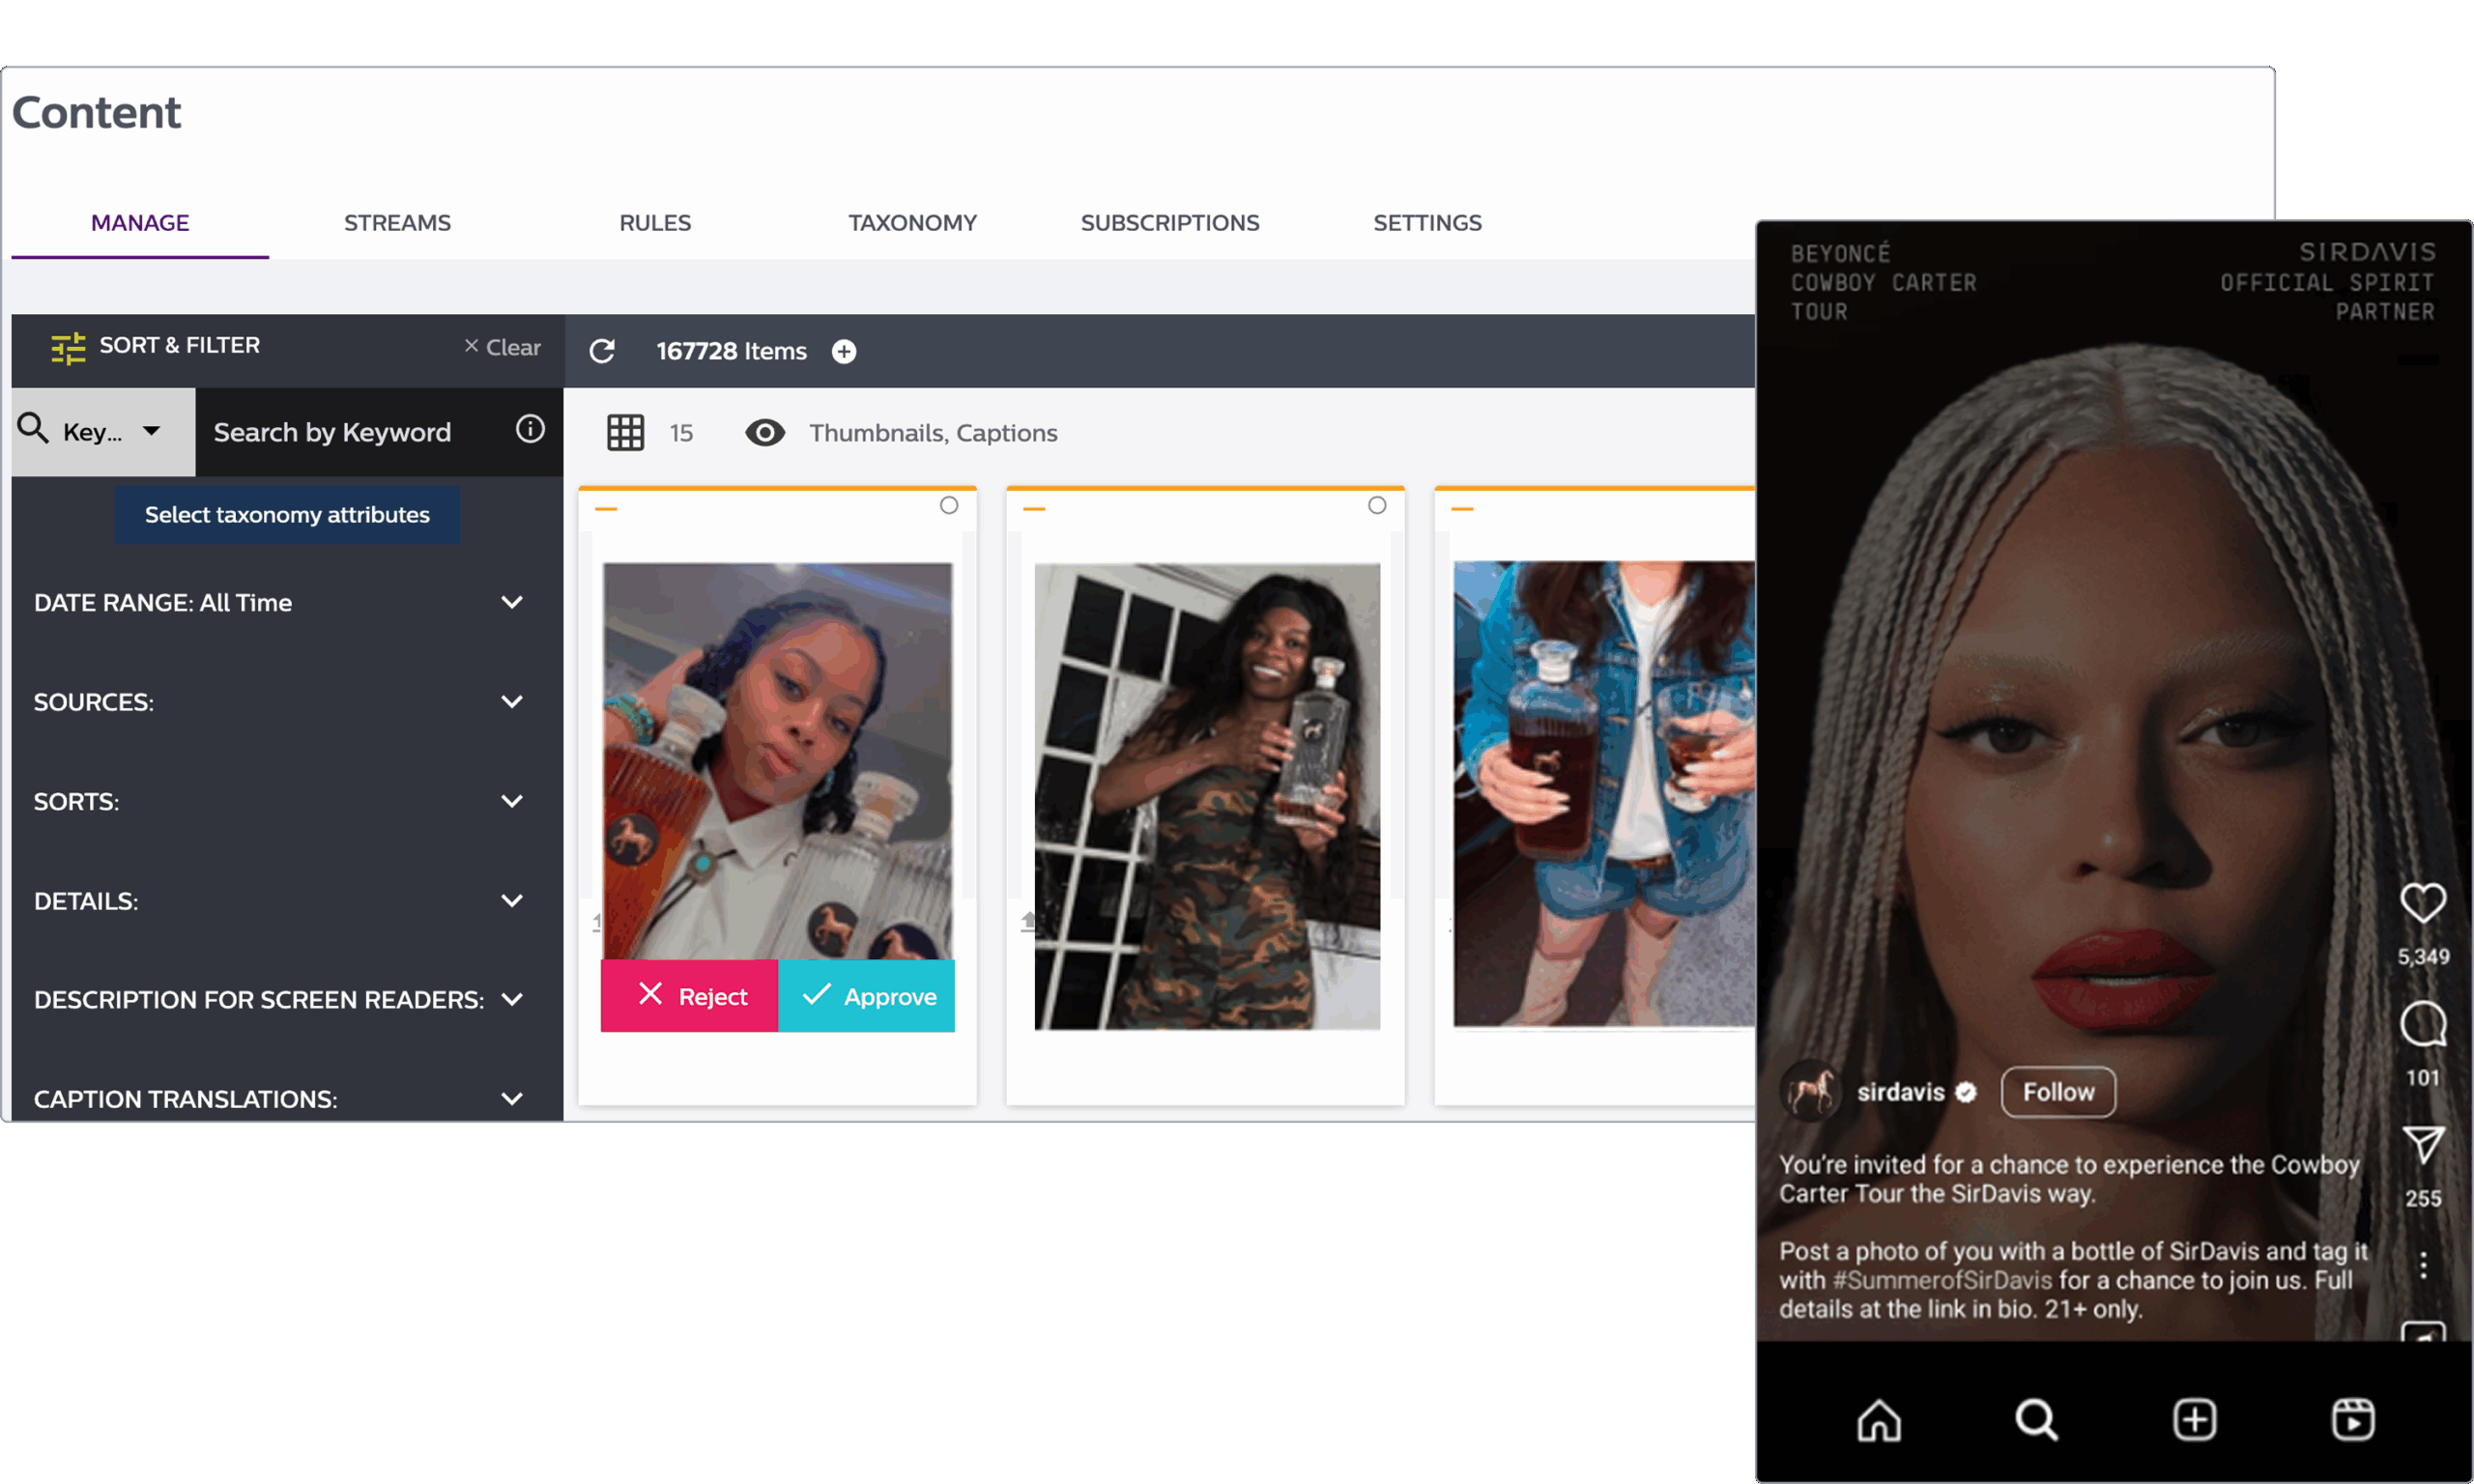Click Select taxonomy attributes button
The width and height of the screenshot is (2474, 1484).
287,515
